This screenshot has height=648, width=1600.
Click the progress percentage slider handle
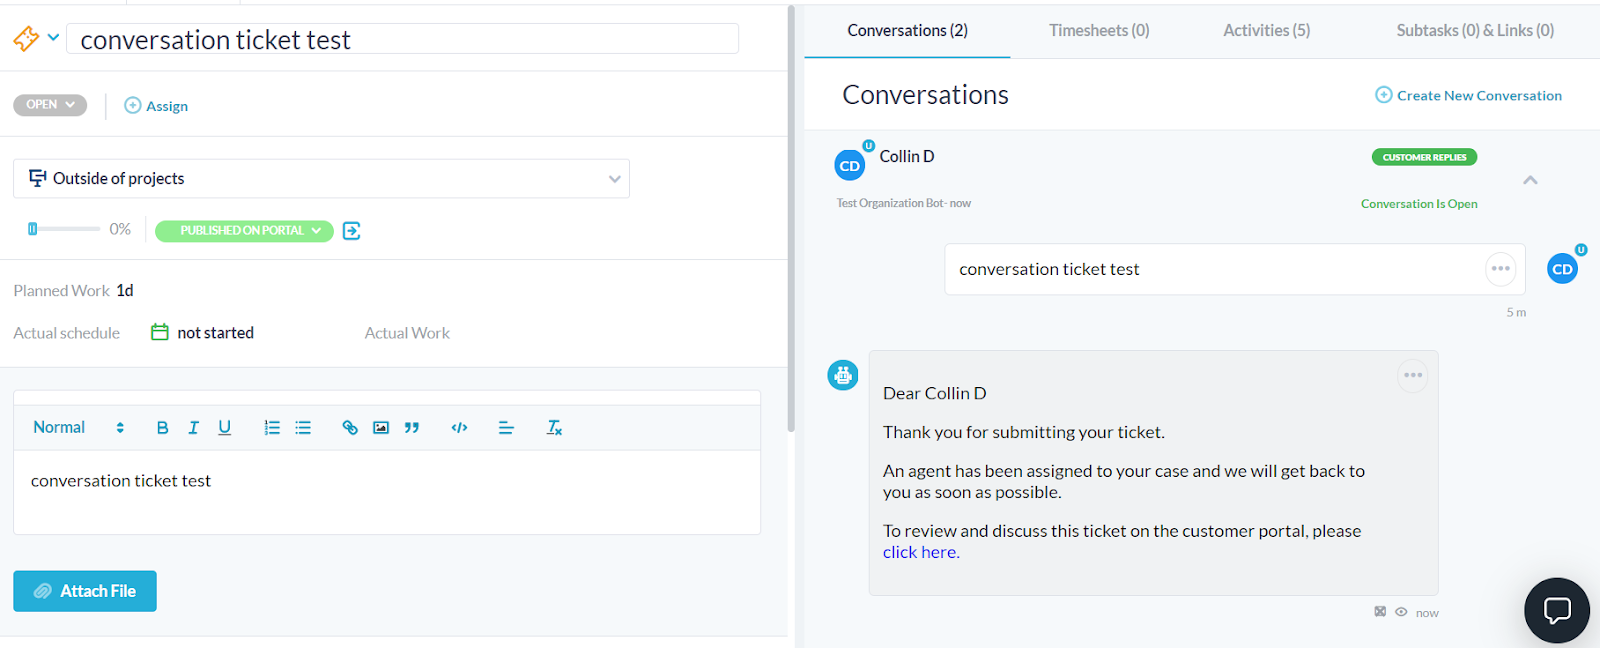tap(33, 229)
